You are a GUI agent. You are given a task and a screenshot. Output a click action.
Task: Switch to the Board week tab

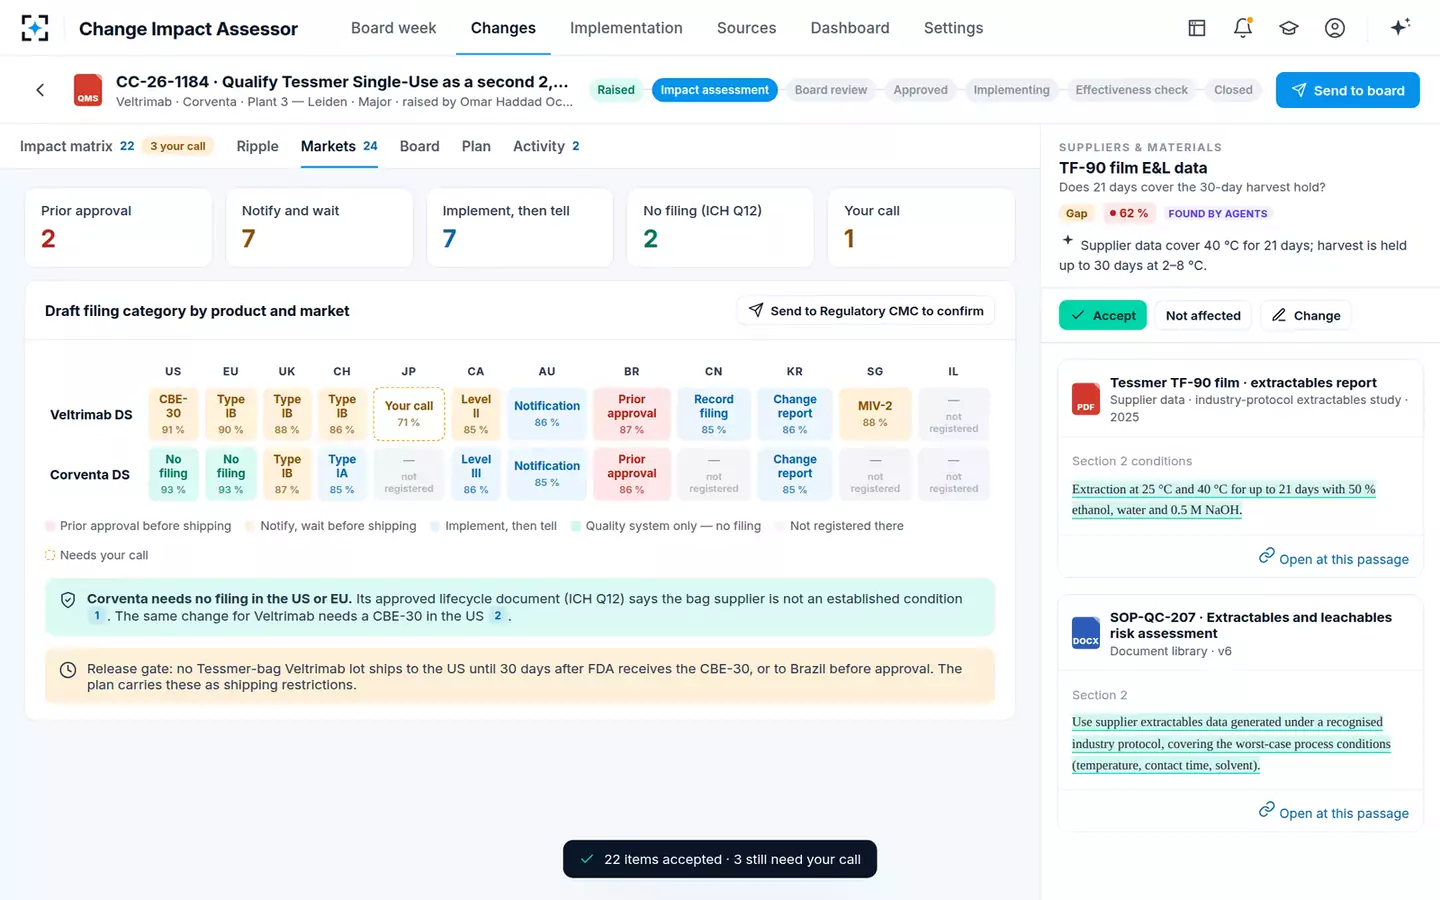(x=393, y=28)
